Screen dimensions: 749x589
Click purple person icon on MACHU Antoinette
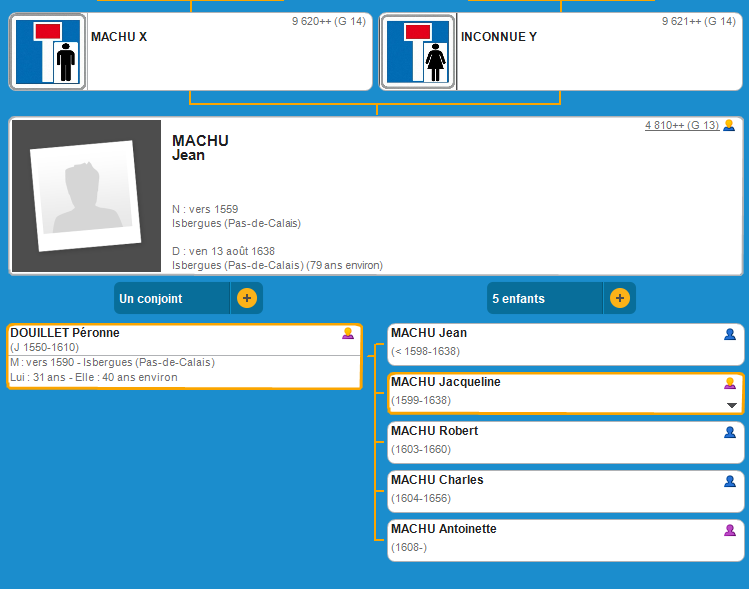pos(730,530)
